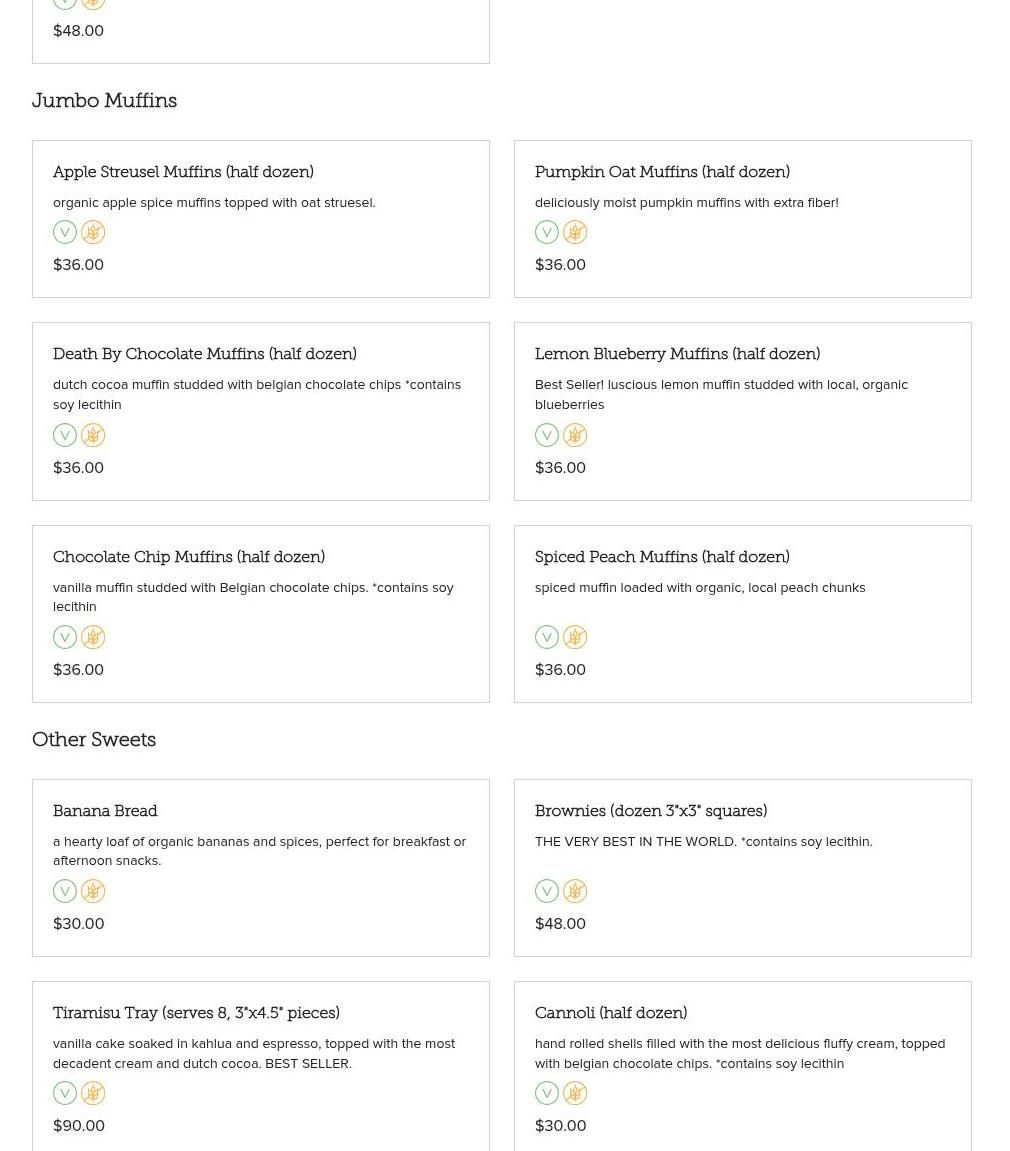Select Death By Chocolate Muffins title
The width and height of the screenshot is (1010, 1151).
(x=205, y=354)
